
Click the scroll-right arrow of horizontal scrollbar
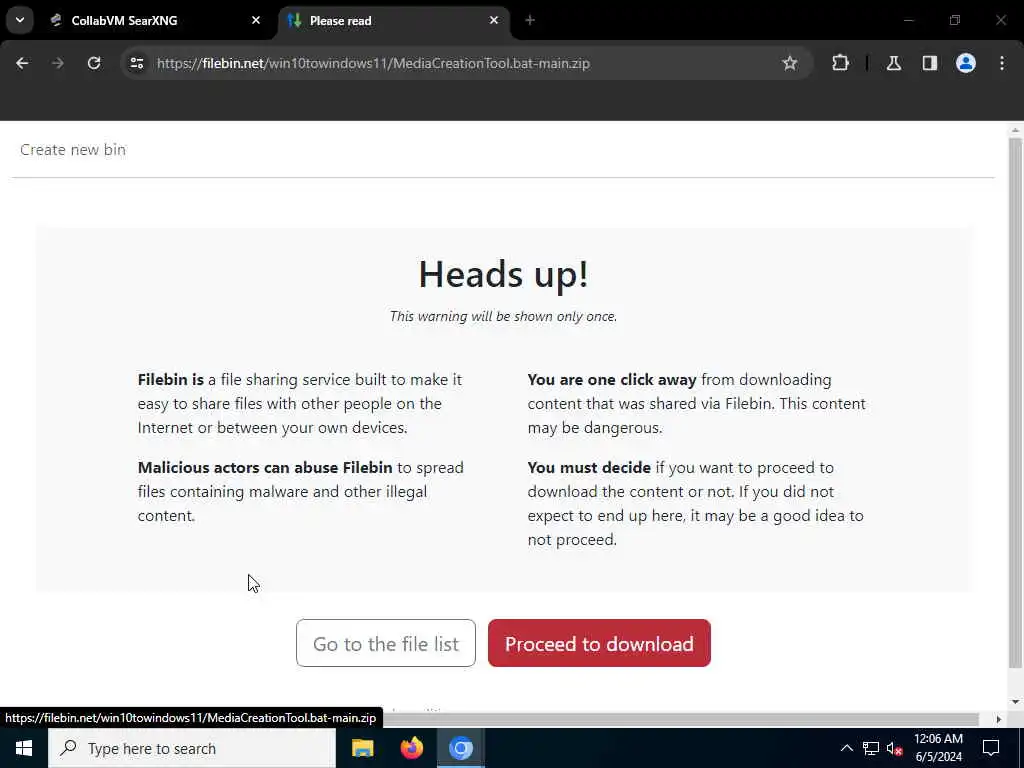999,719
